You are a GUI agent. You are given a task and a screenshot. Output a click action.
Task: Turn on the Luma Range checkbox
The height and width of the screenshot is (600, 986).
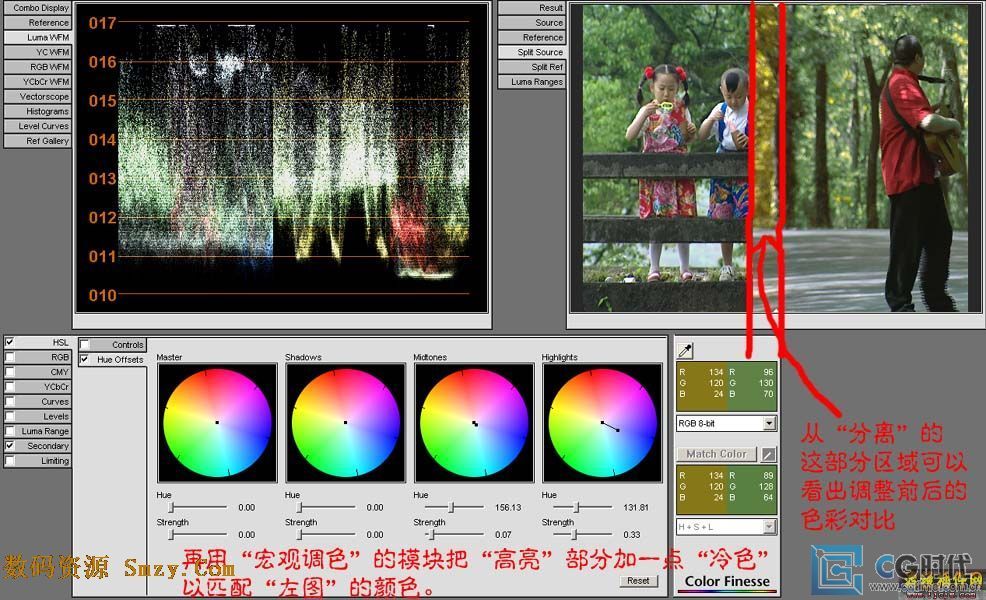[x=9, y=431]
